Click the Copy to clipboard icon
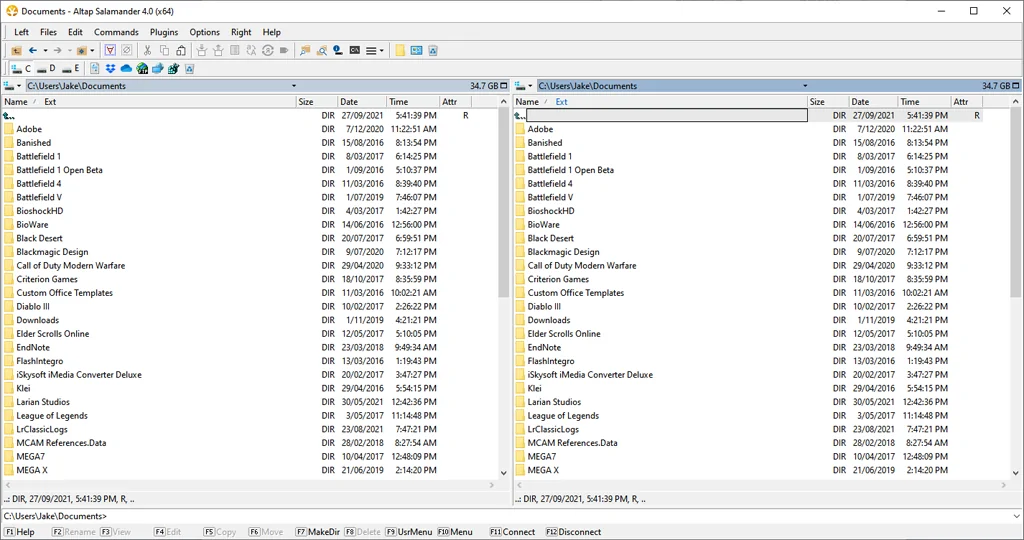The width and height of the screenshot is (1024, 540). (164, 50)
